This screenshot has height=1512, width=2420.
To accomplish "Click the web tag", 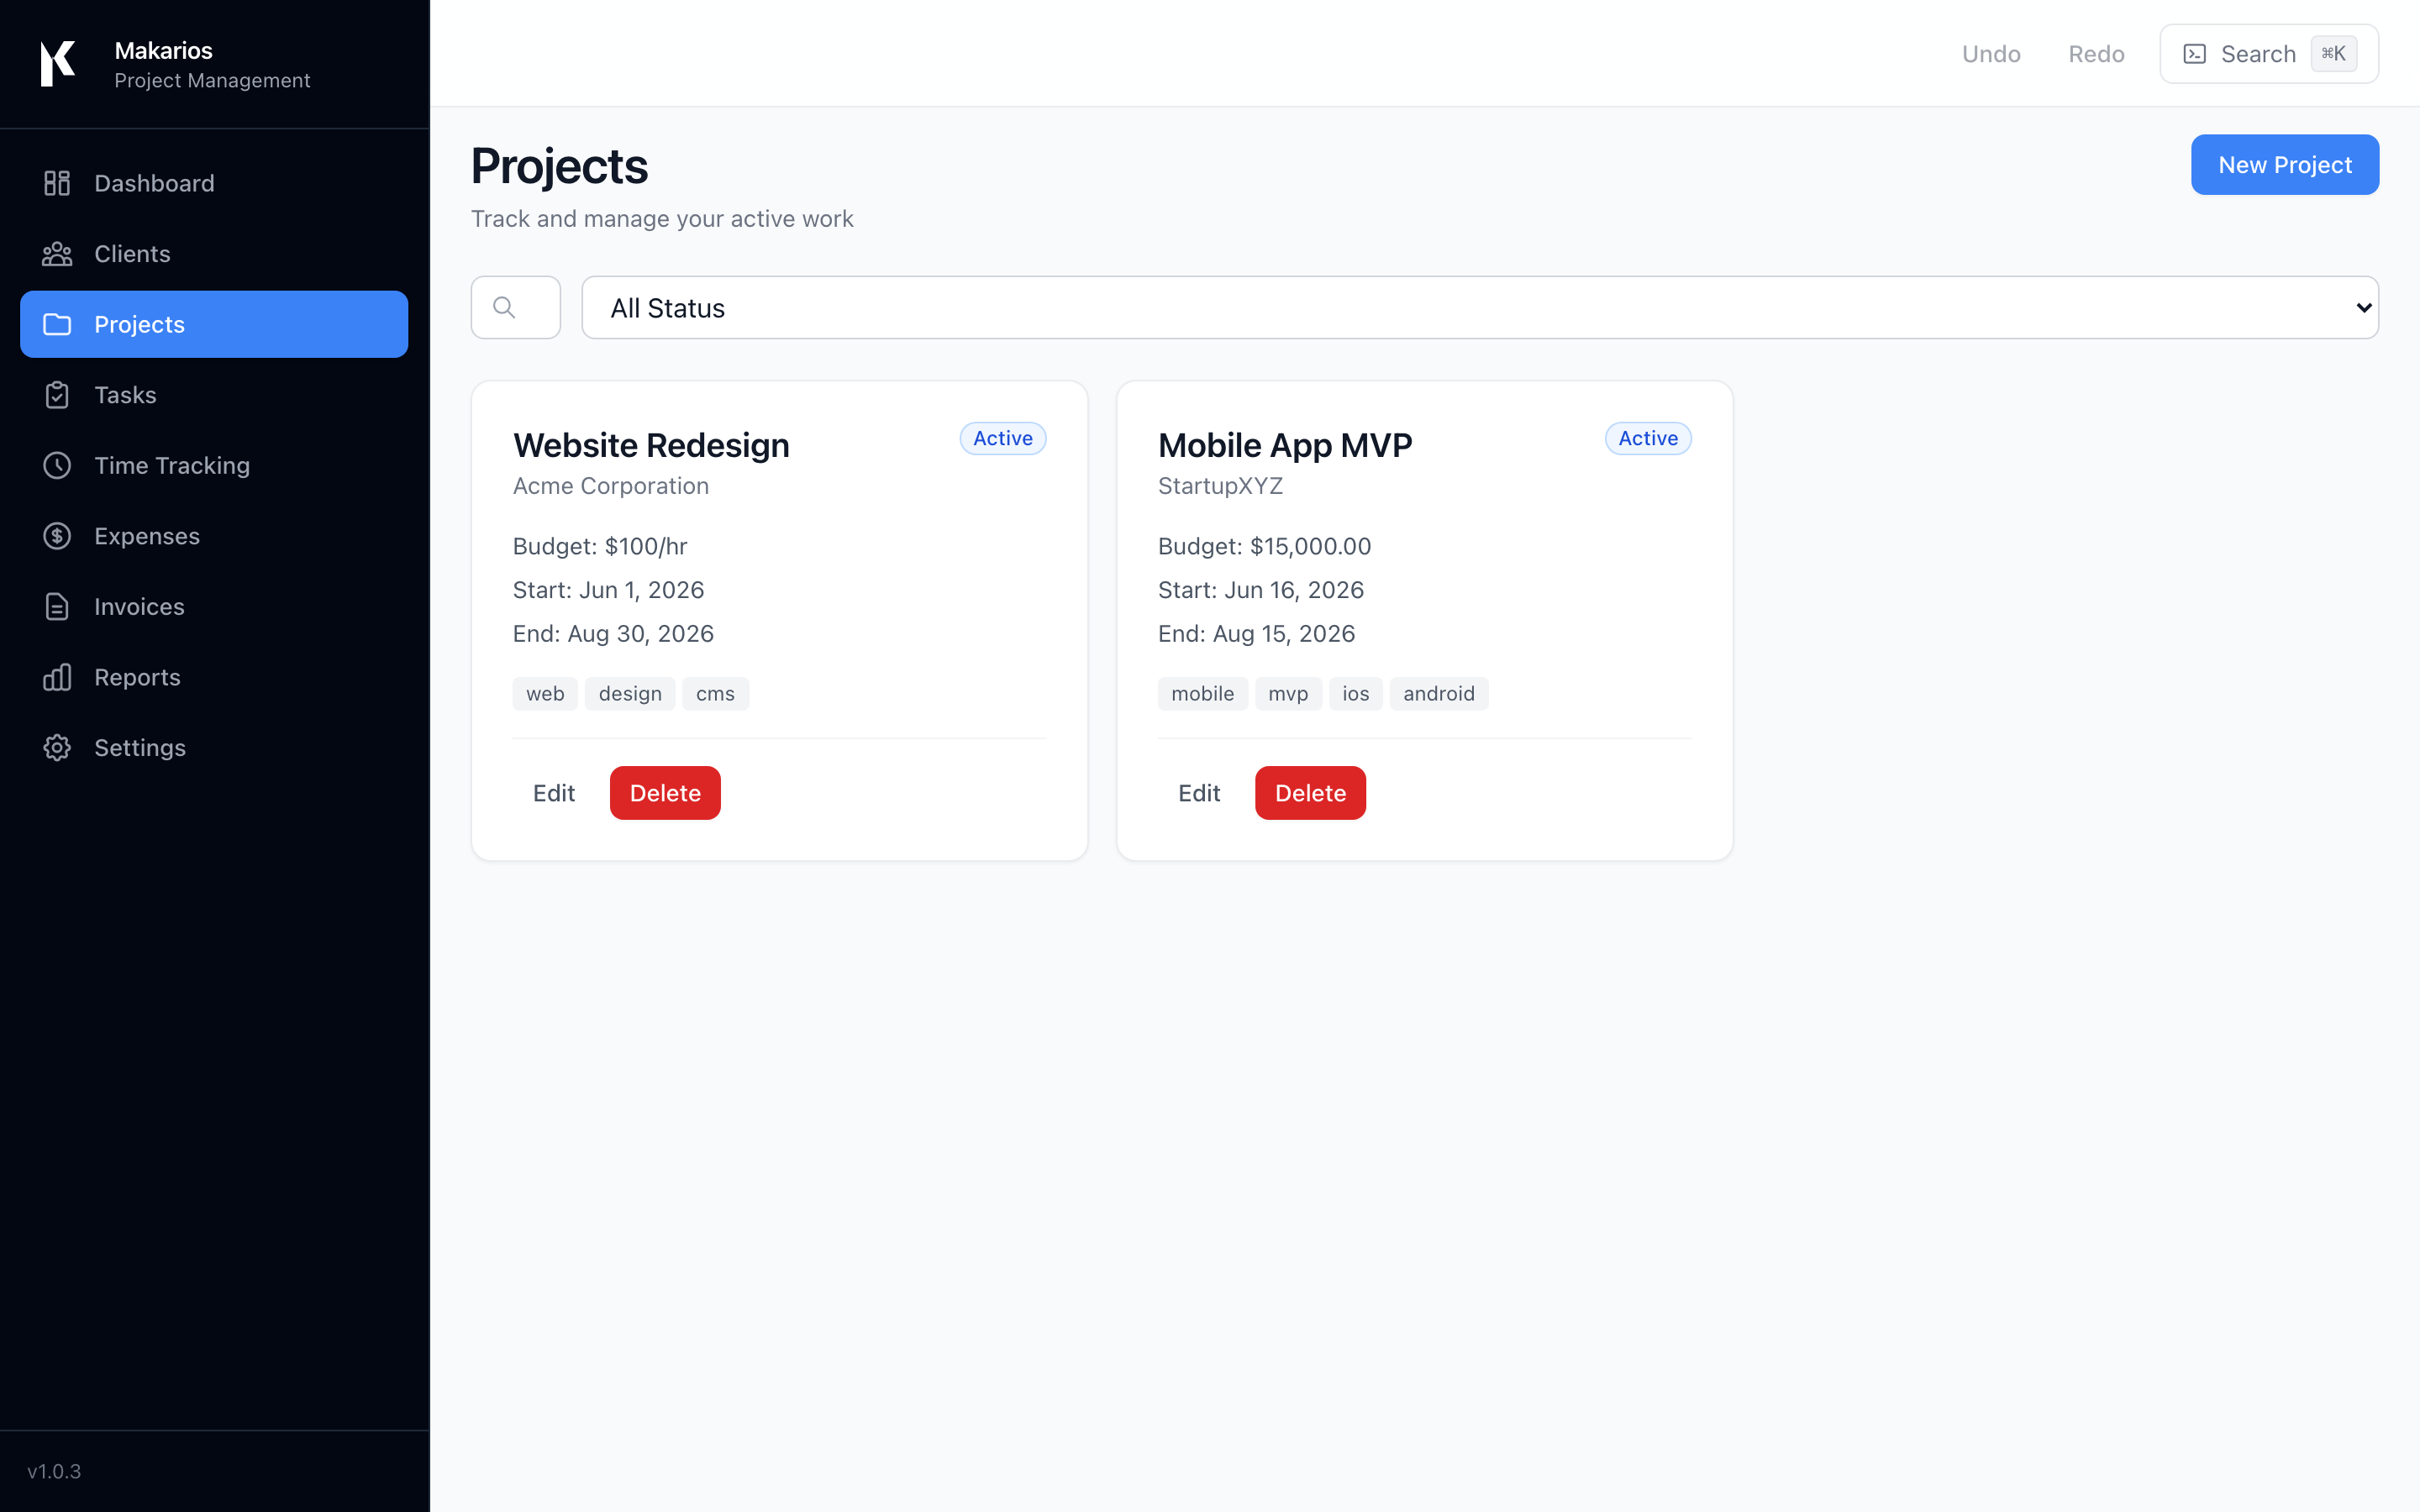I will pyautogui.click(x=545, y=693).
